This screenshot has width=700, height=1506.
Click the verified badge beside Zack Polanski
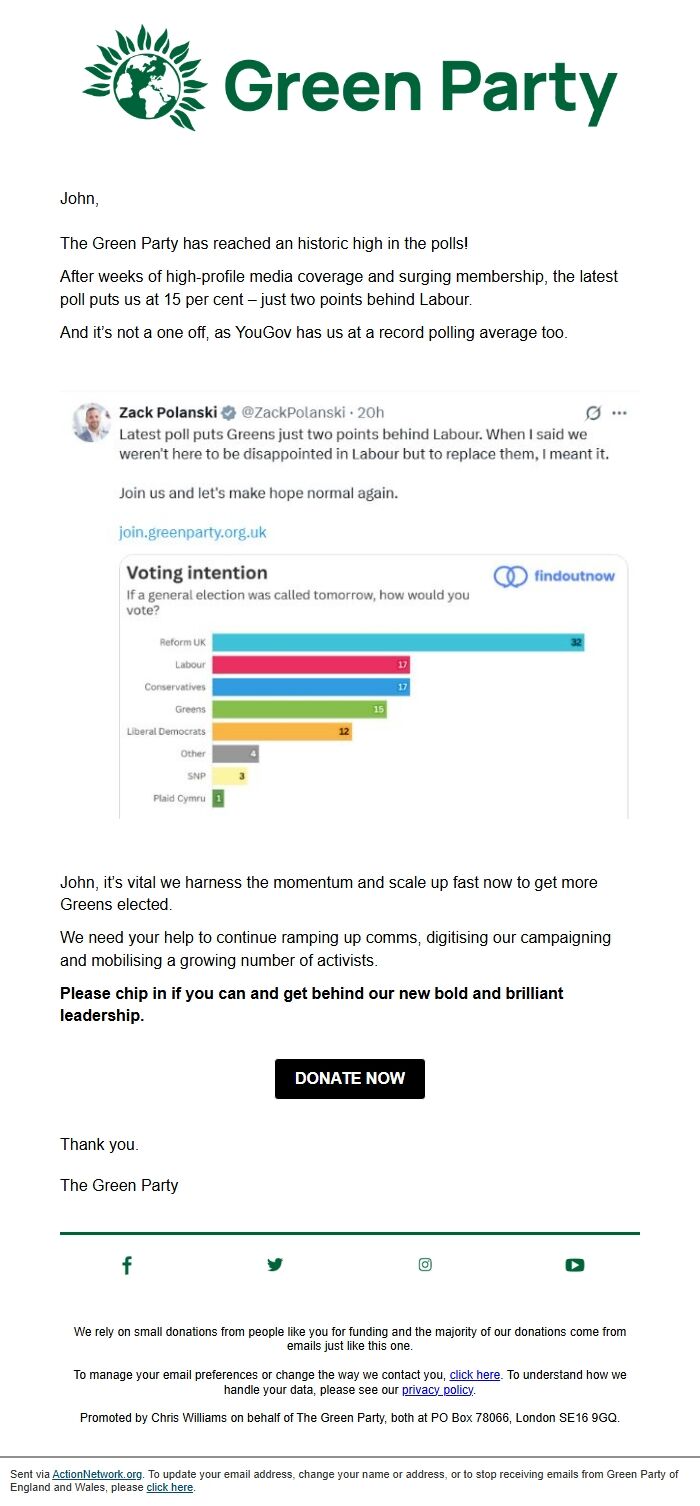pyautogui.click(x=229, y=413)
